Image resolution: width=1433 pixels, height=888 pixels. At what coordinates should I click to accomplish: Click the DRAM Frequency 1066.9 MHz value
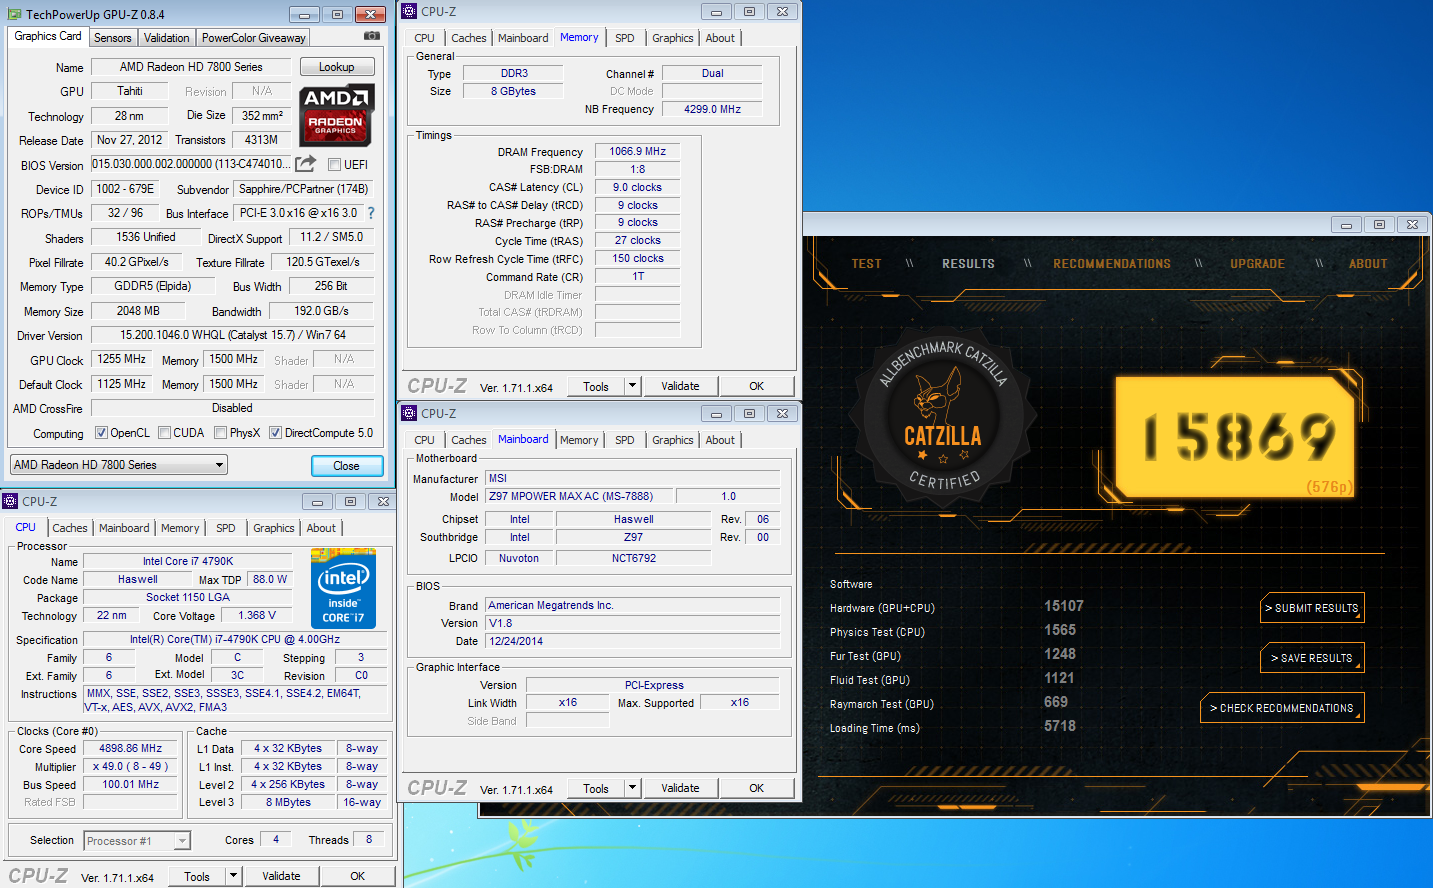click(638, 152)
